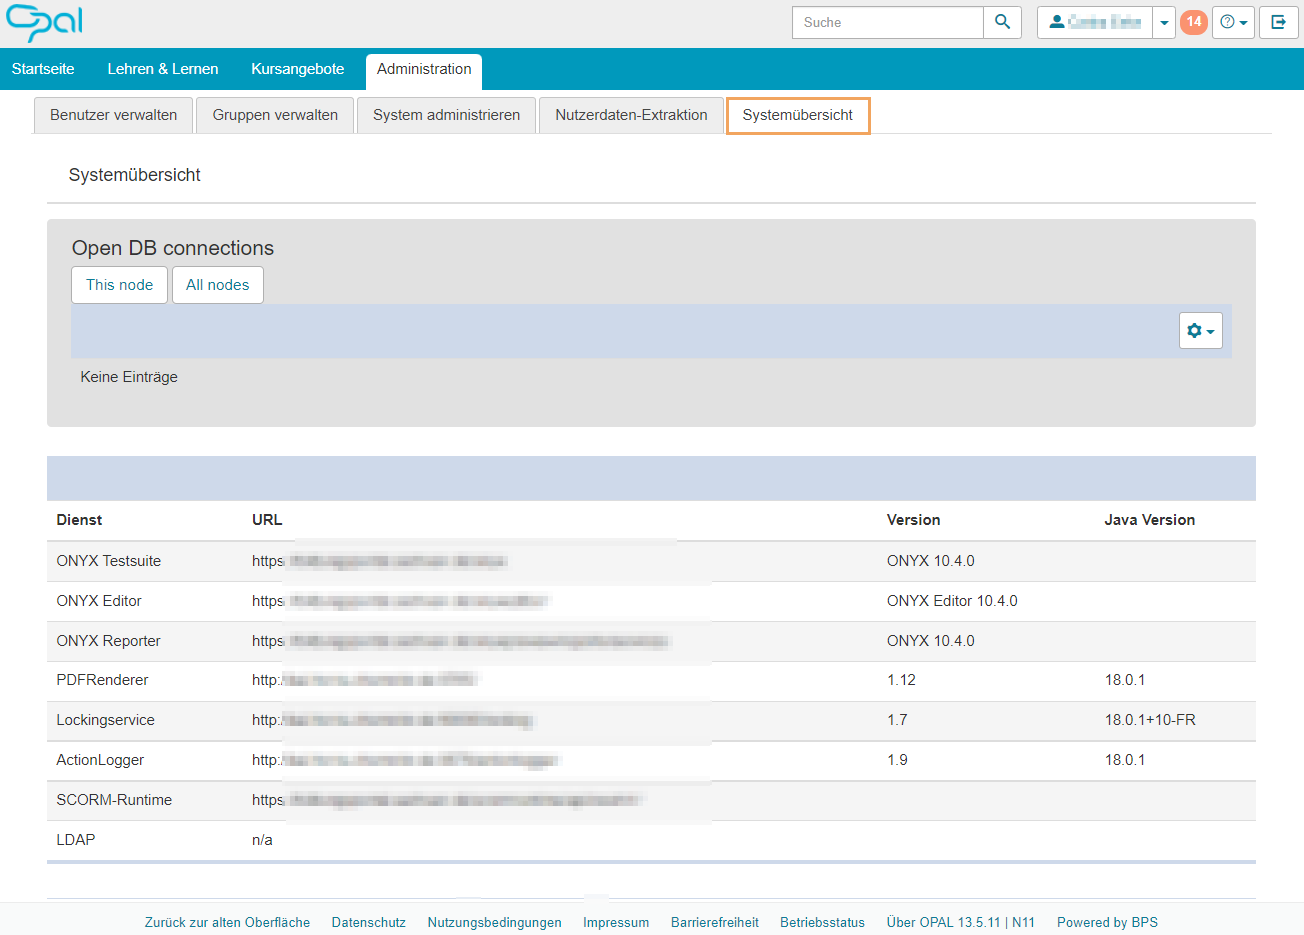
Task: Show DB connections for This node
Action: (x=119, y=285)
